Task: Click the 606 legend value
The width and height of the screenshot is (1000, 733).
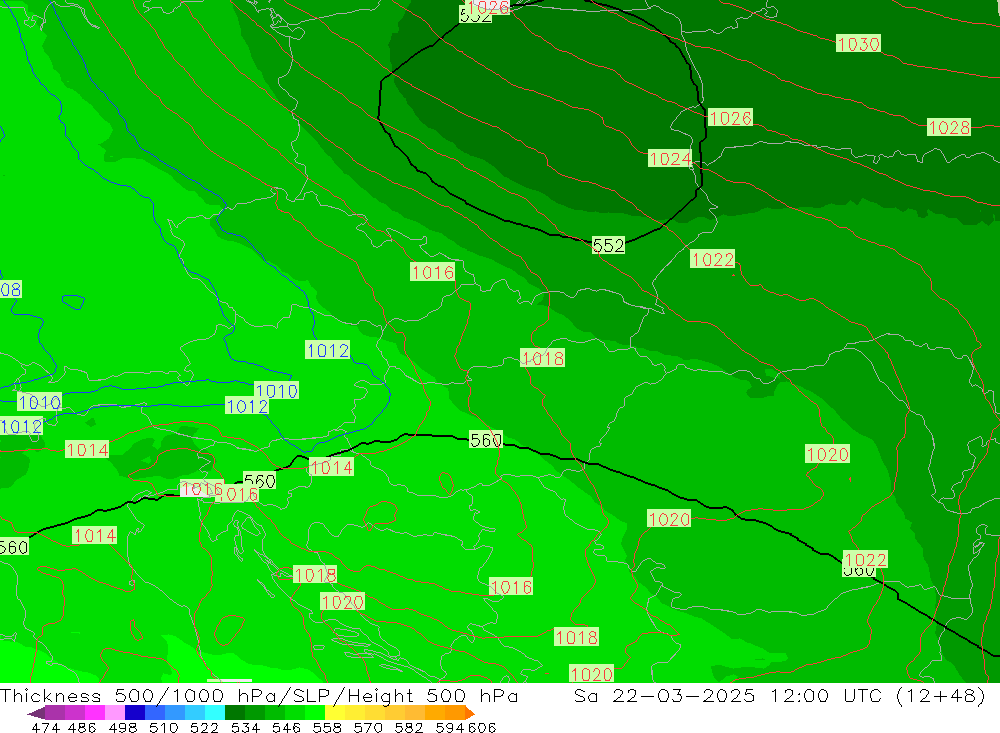Action: click(481, 727)
